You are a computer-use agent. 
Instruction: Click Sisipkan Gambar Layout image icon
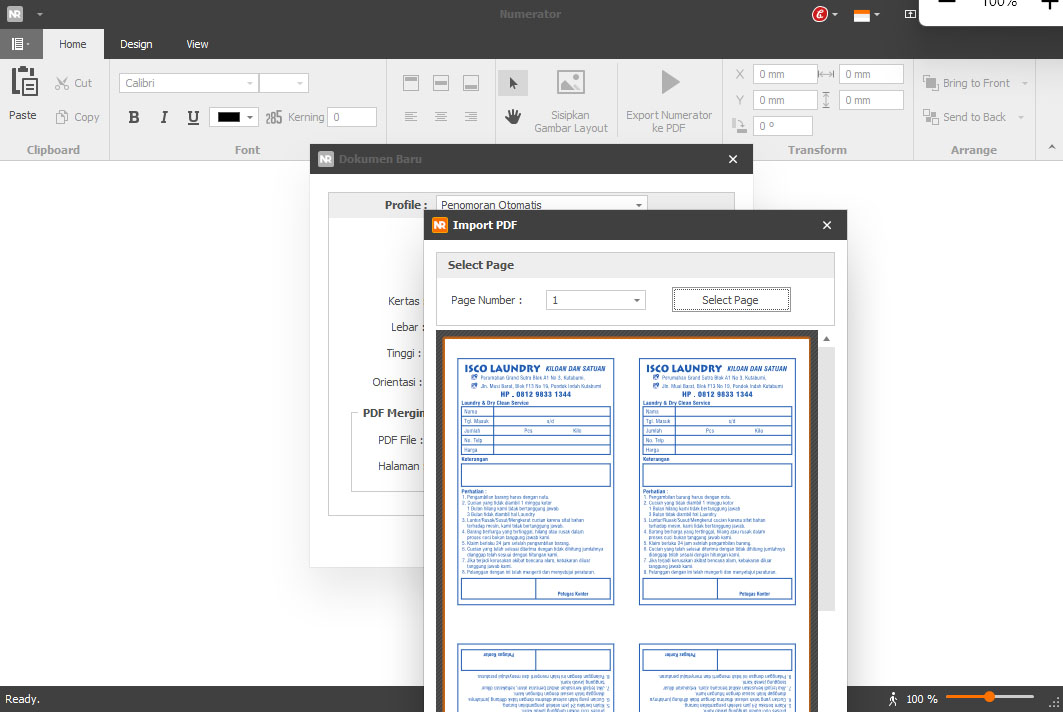[571, 83]
